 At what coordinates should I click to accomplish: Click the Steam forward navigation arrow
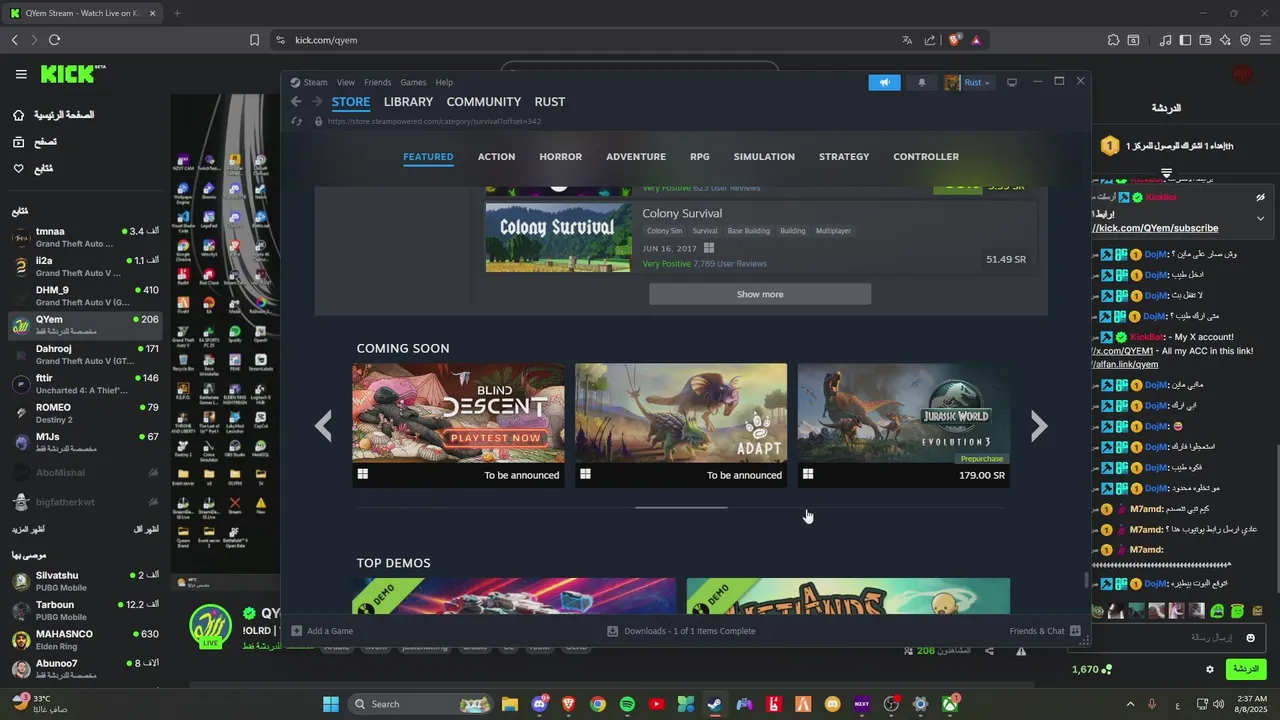click(317, 102)
